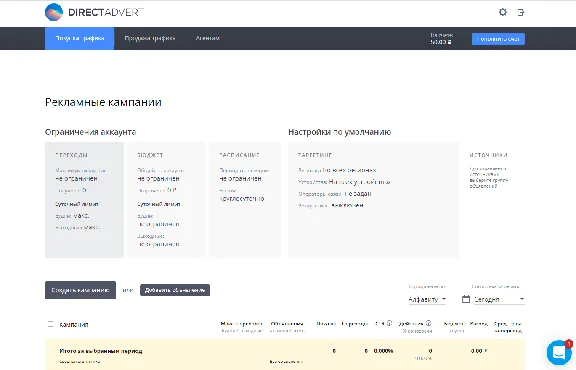Click the 0.000% CTR total value
Viewport: 576px width, 370px height.
pyautogui.click(x=383, y=351)
